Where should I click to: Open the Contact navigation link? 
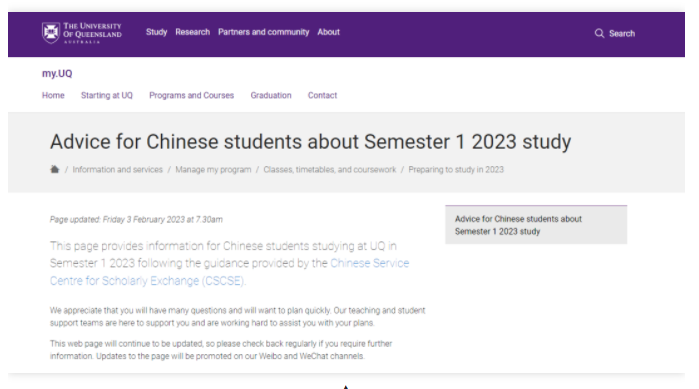pyautogui.click(x=322, y=95)
